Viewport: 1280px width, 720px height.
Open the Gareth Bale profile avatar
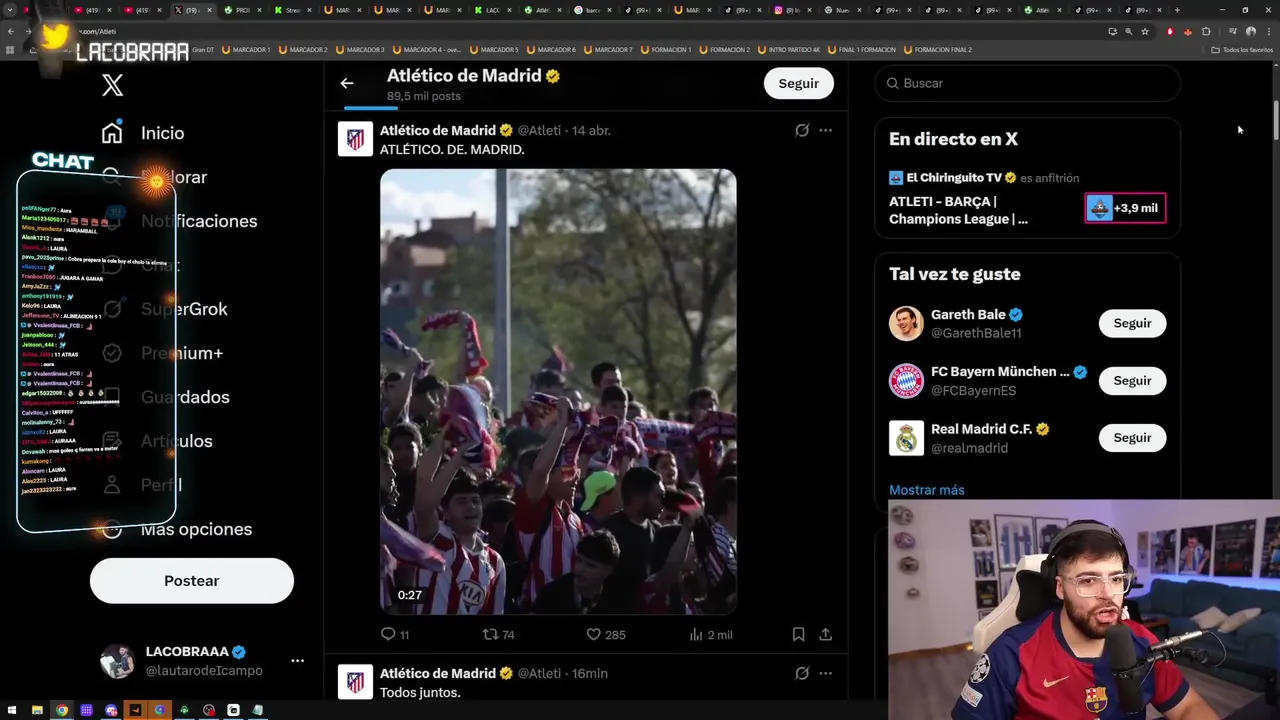(906, 323)
